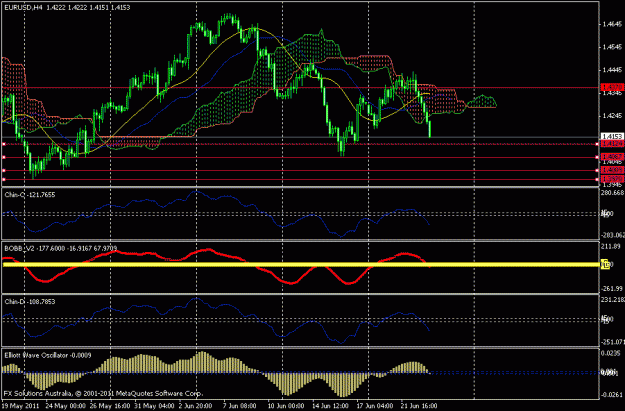Click the white 1.4153 current price label

pos(612,137)
